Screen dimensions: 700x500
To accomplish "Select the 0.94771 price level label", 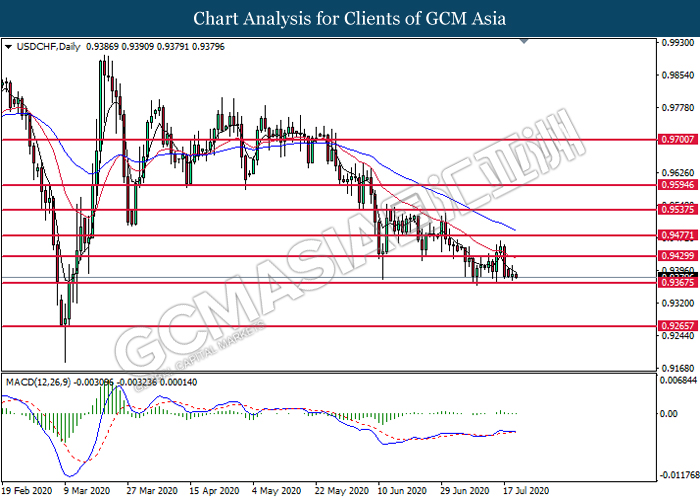I will 678,235.
